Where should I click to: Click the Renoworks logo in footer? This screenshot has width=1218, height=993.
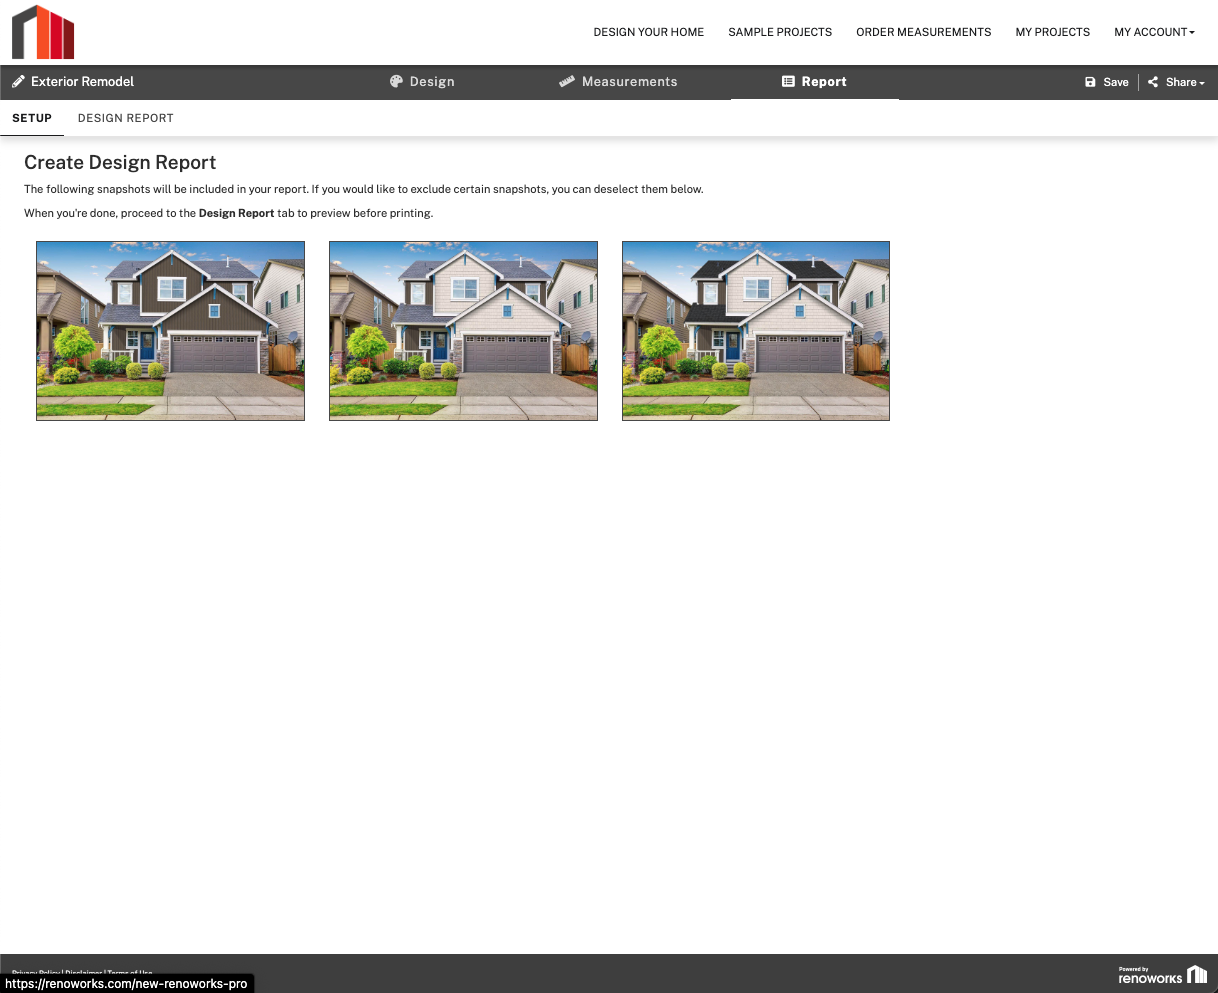coord(1162,975)
